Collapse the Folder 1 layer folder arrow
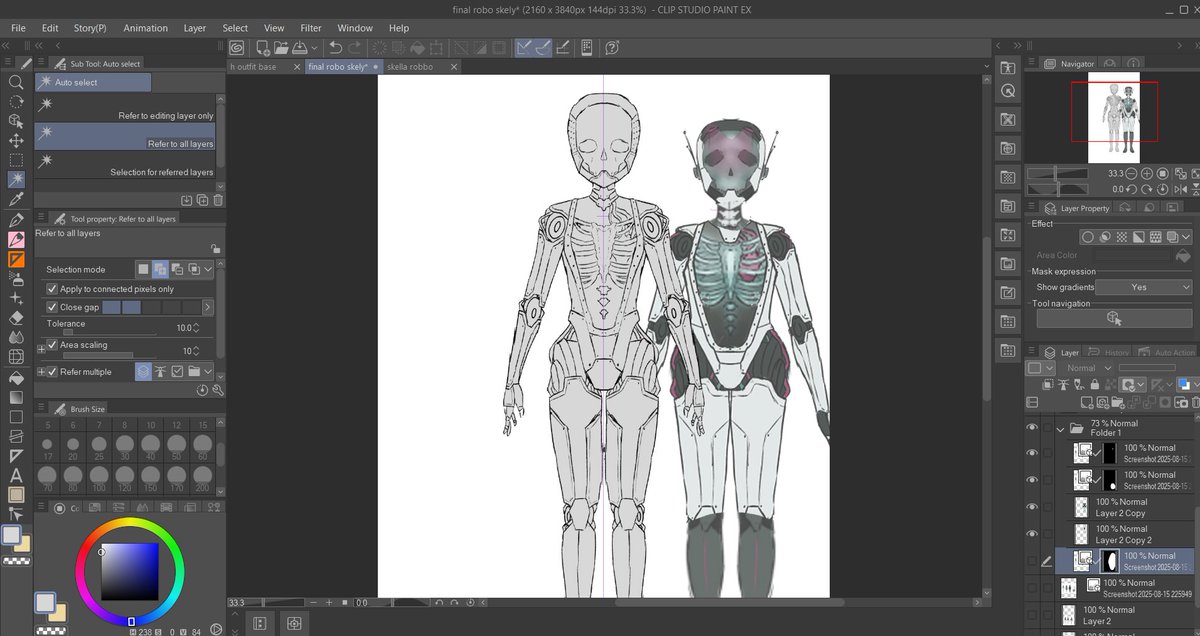 coord(1060,427)
